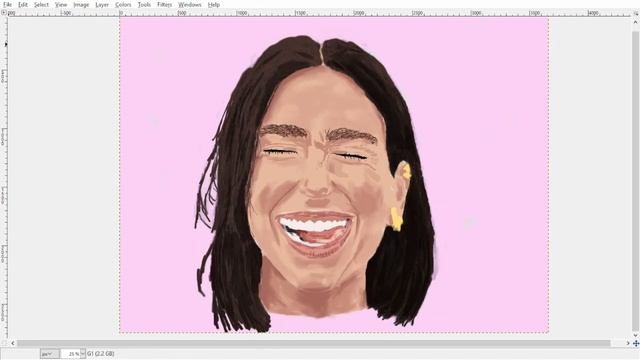
Task: Toggle the Quick Mask button at bottom-left corner
Action: pos(4,343)
